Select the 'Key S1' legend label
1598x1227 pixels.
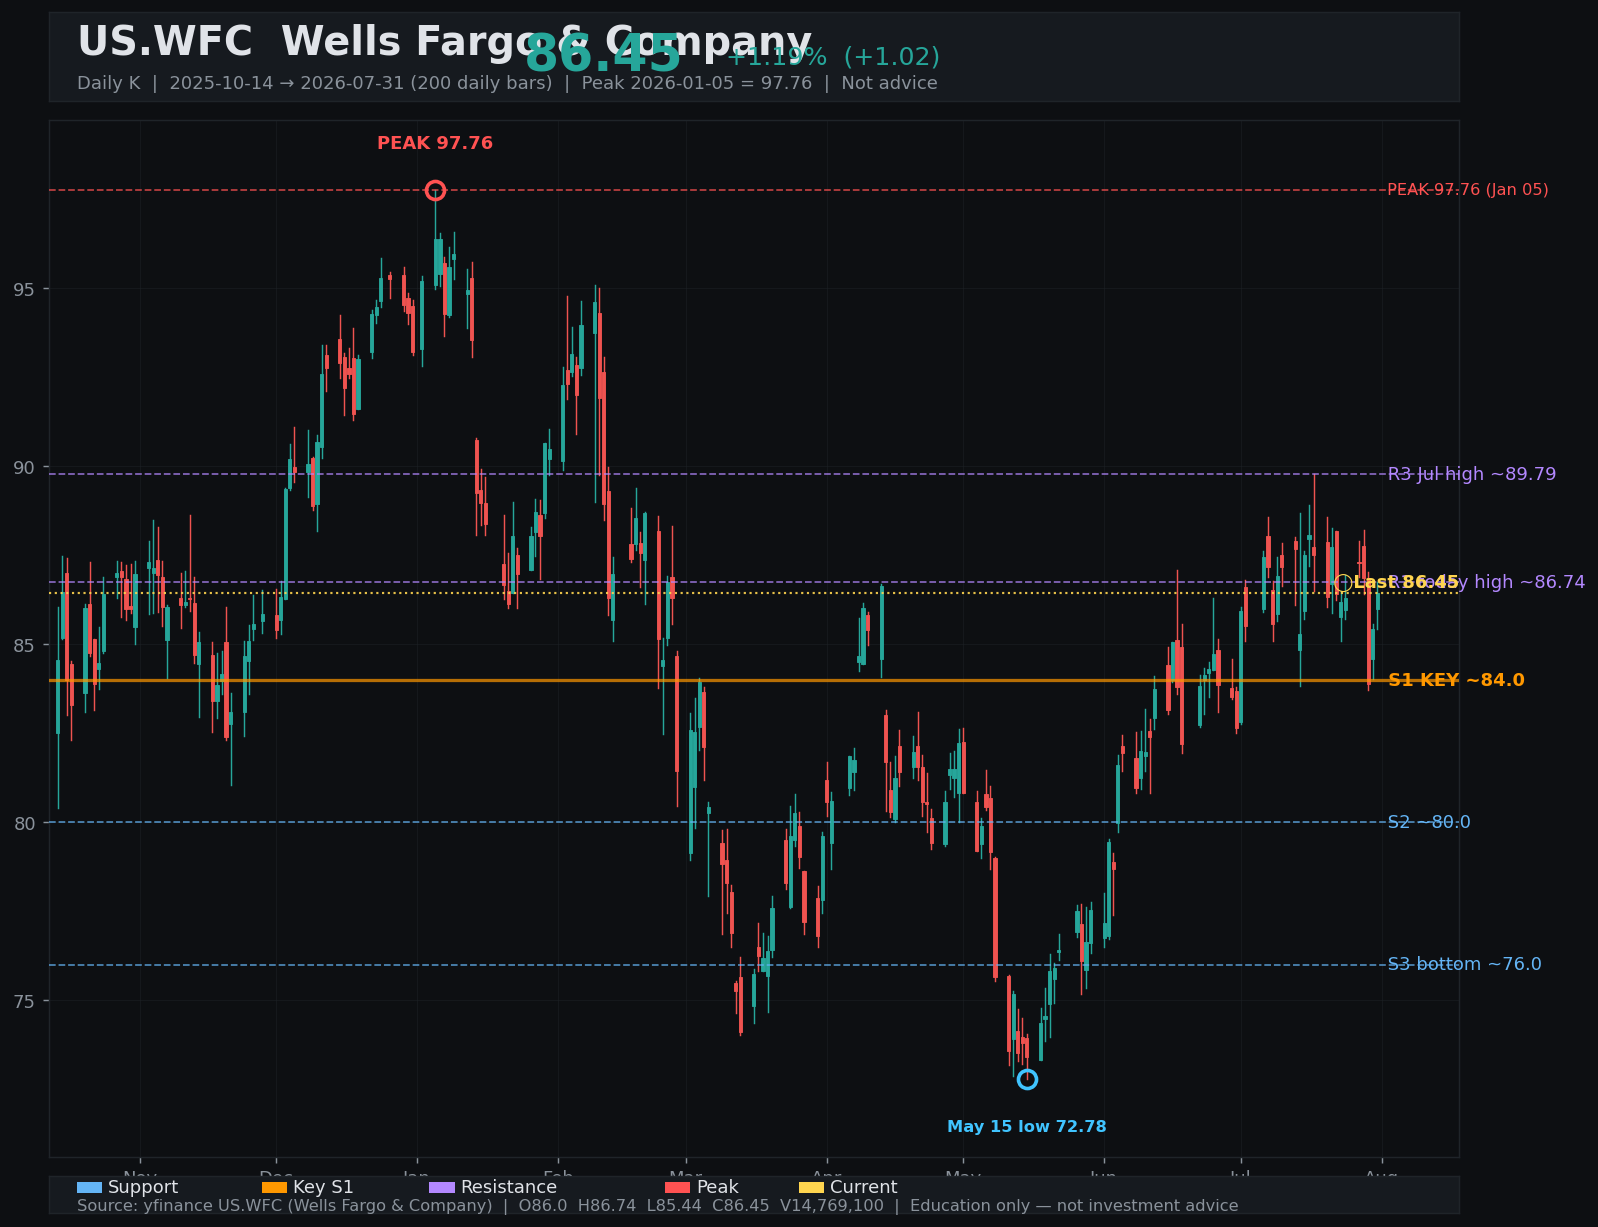[323, 1187]
